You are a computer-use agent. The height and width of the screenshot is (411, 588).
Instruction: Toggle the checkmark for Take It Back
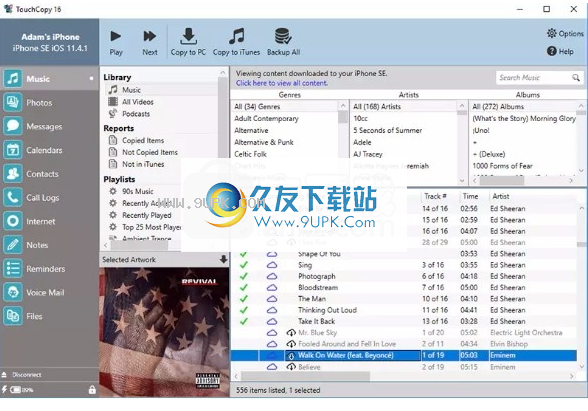tap(244, 321)
